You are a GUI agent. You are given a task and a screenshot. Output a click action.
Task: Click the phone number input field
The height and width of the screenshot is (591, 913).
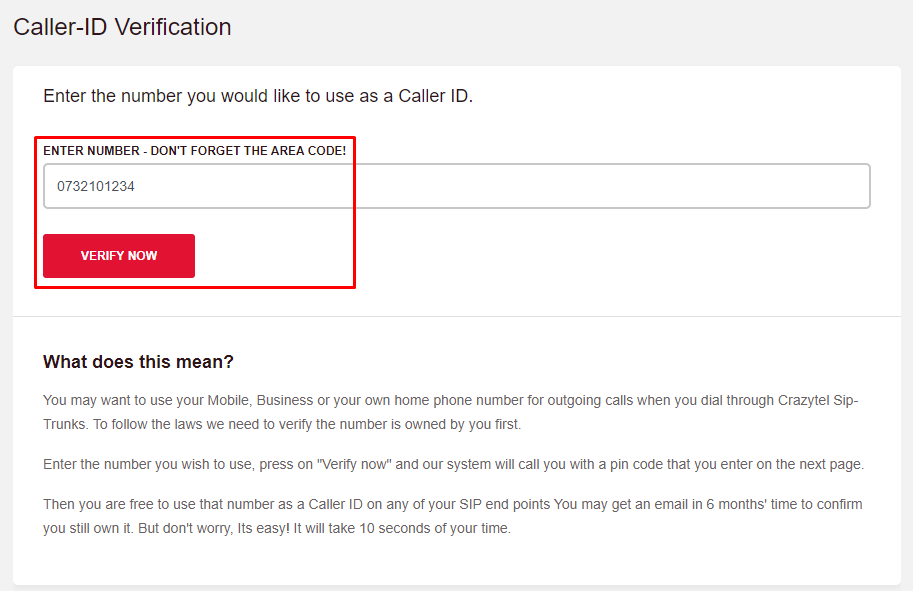pyautogui.click(x=456, y=186)
